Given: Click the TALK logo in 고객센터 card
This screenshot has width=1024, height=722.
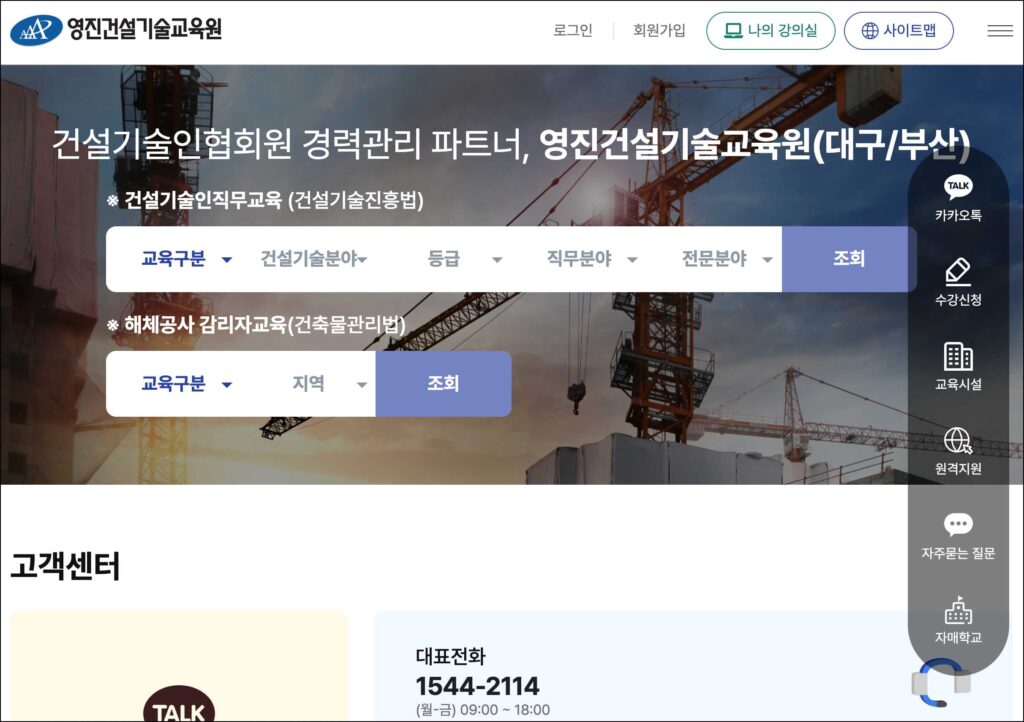Looking at the screenshot, I should point(179,704).
